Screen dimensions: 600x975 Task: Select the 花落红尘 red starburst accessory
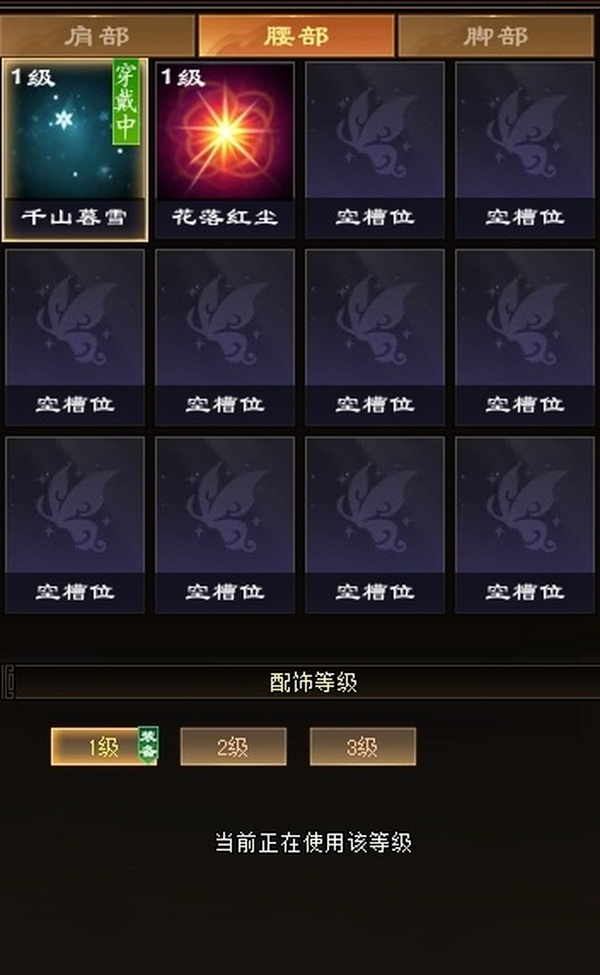(x=224, y=150)
